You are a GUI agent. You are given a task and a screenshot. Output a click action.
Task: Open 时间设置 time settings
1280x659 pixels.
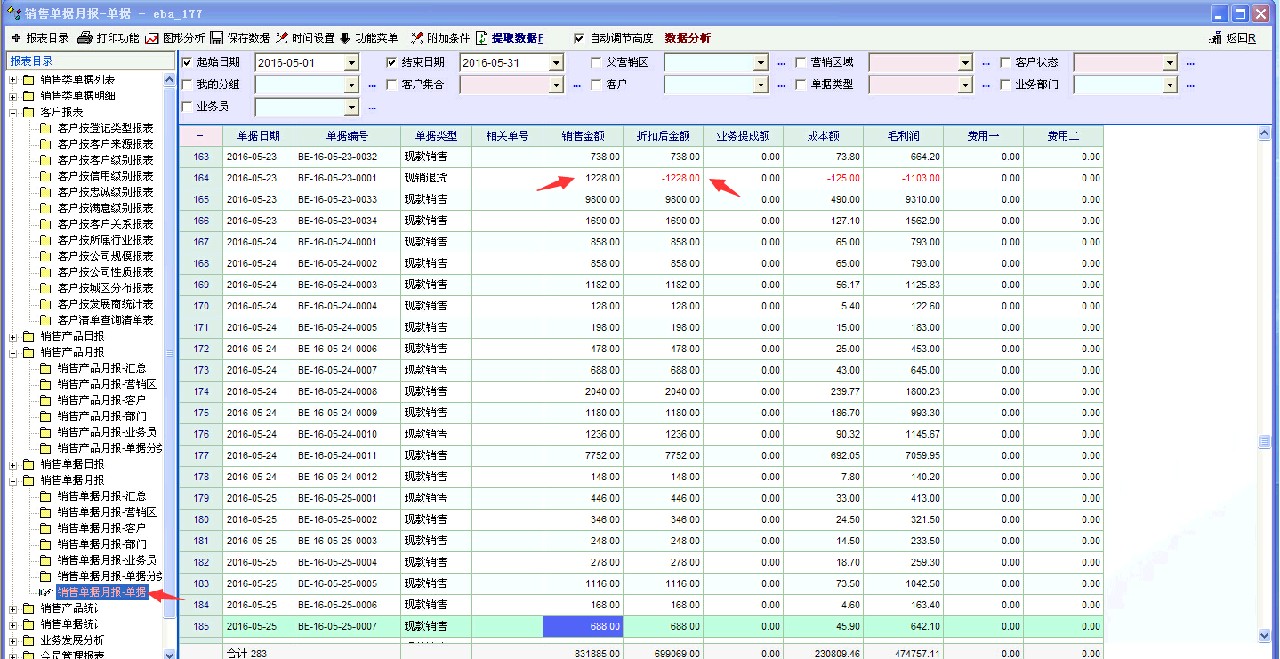(282, 38)
